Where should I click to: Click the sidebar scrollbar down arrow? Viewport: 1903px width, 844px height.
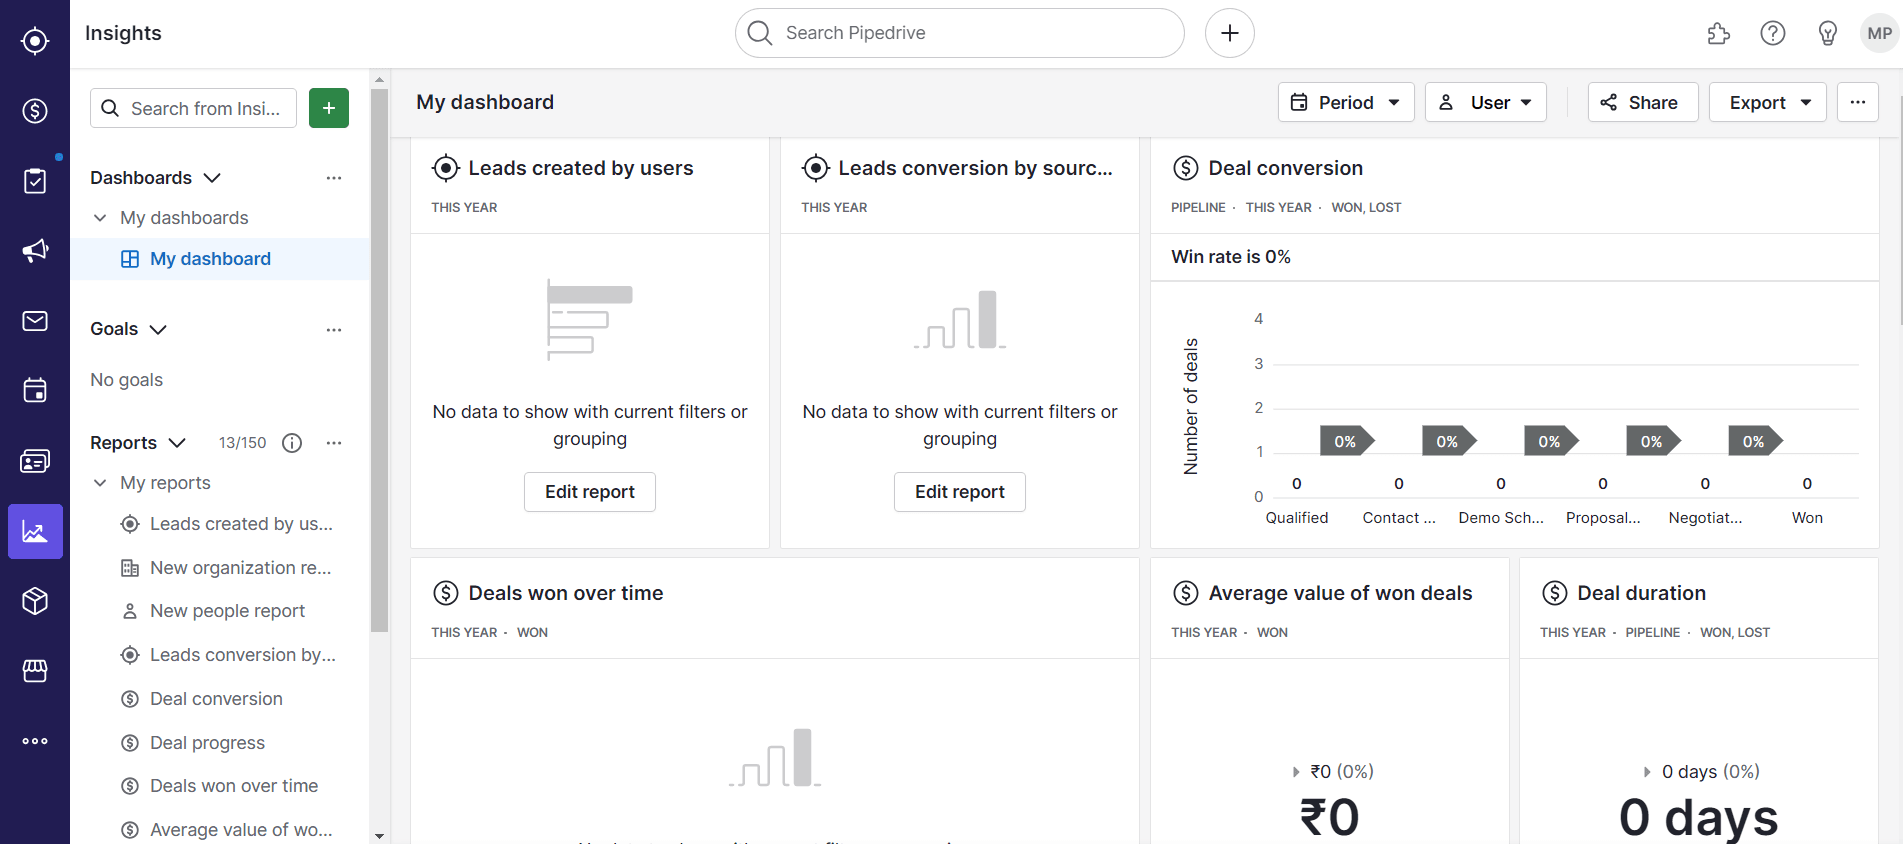pyautogui.click(x=379, y=835)
